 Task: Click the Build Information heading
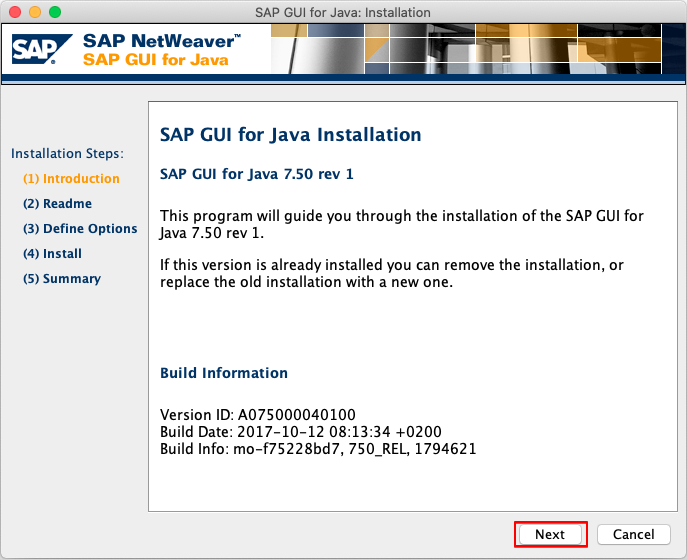224,373
